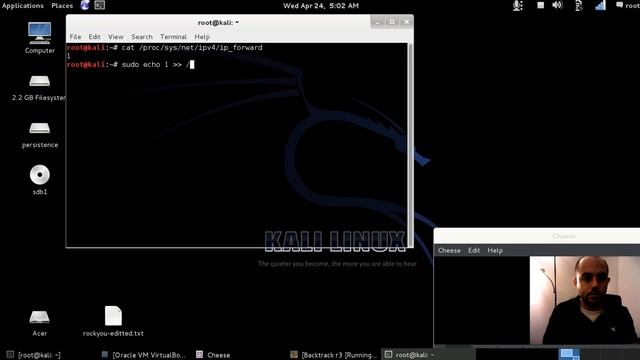The image size is (640, 360).
Task: Maximize the root@kali terminal window
Action: pos(392,22)
